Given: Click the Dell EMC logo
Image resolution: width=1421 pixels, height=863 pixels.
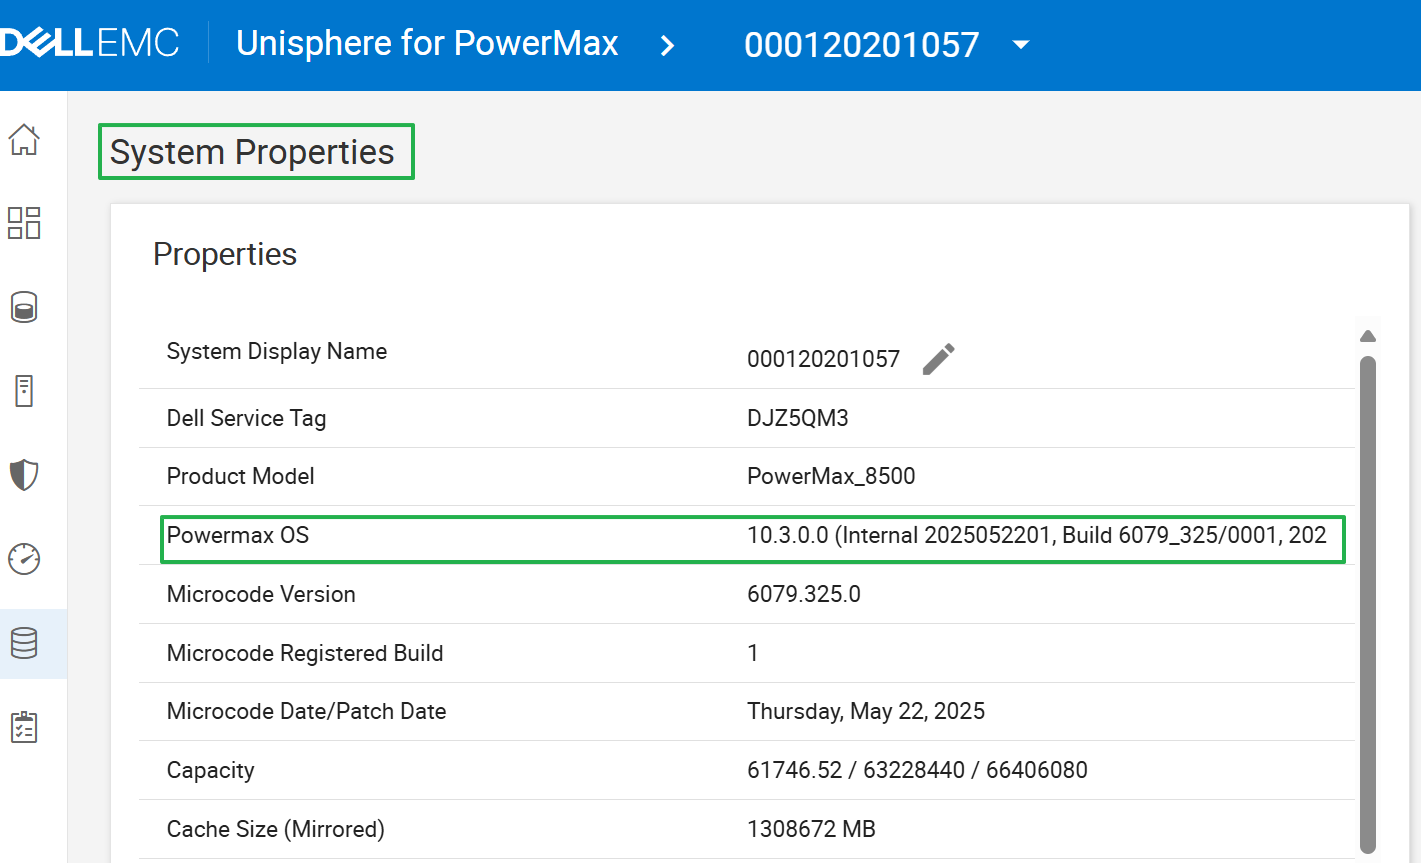Looking at the screenshot, I should [90, 42].
